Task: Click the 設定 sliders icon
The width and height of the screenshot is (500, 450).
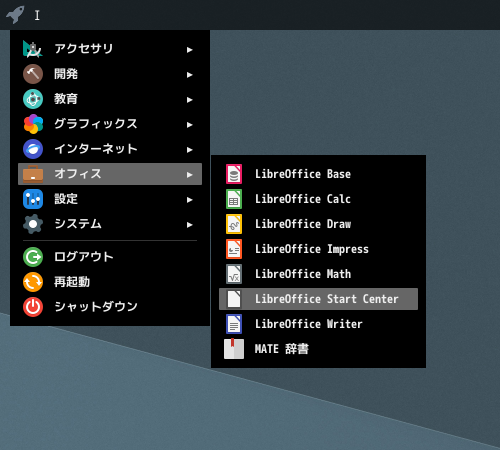Action: click(x=33, y=199)
